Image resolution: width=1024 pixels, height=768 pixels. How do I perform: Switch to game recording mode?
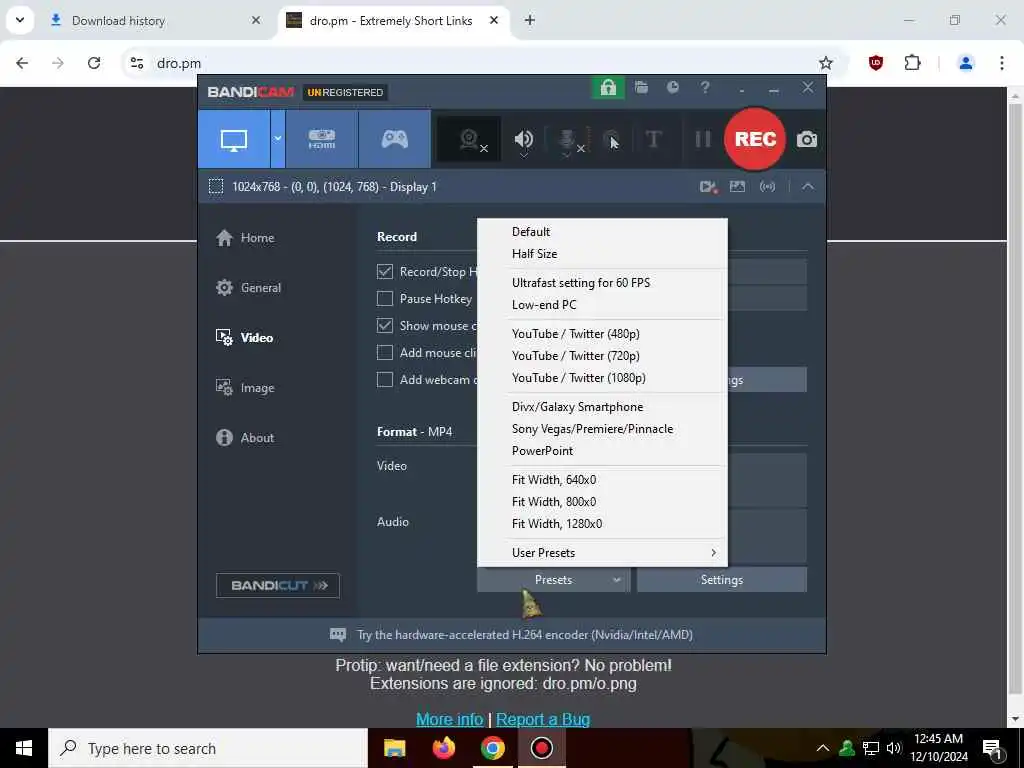pos(394,139)
